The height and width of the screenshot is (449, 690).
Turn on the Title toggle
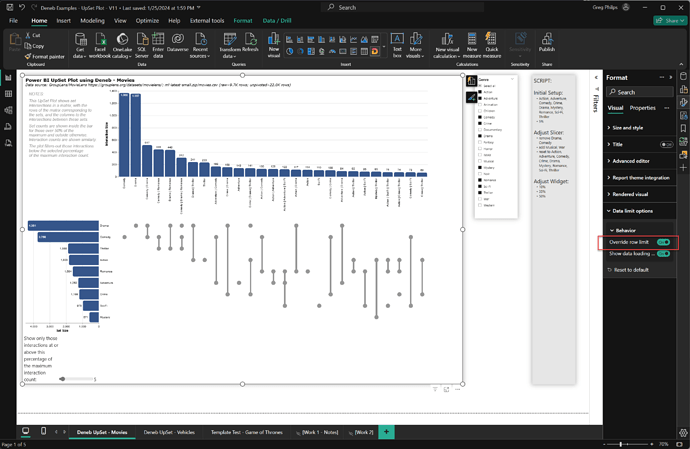click(666, 144)
